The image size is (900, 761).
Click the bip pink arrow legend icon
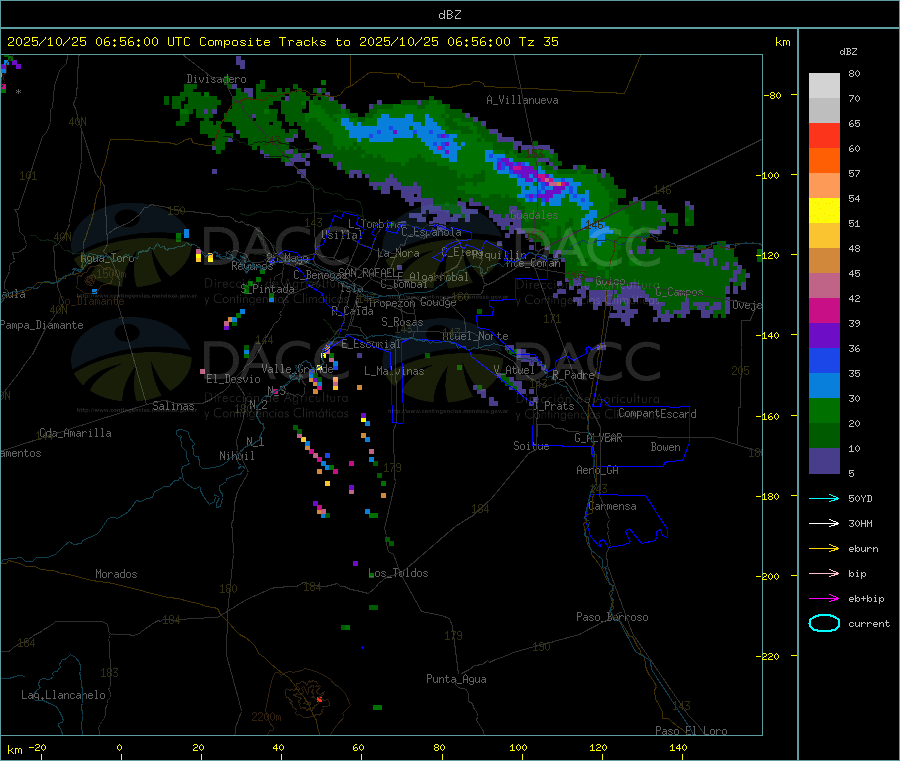(824, 573)
